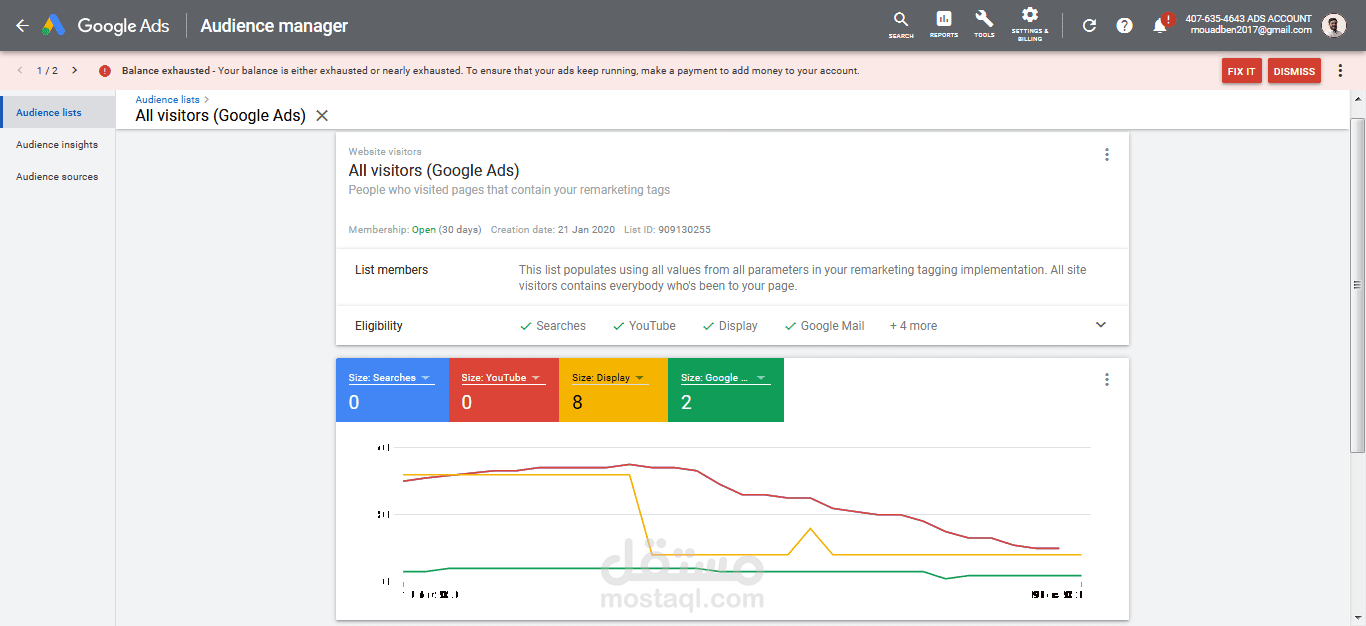Open the Search tool icon

(901, 25)
